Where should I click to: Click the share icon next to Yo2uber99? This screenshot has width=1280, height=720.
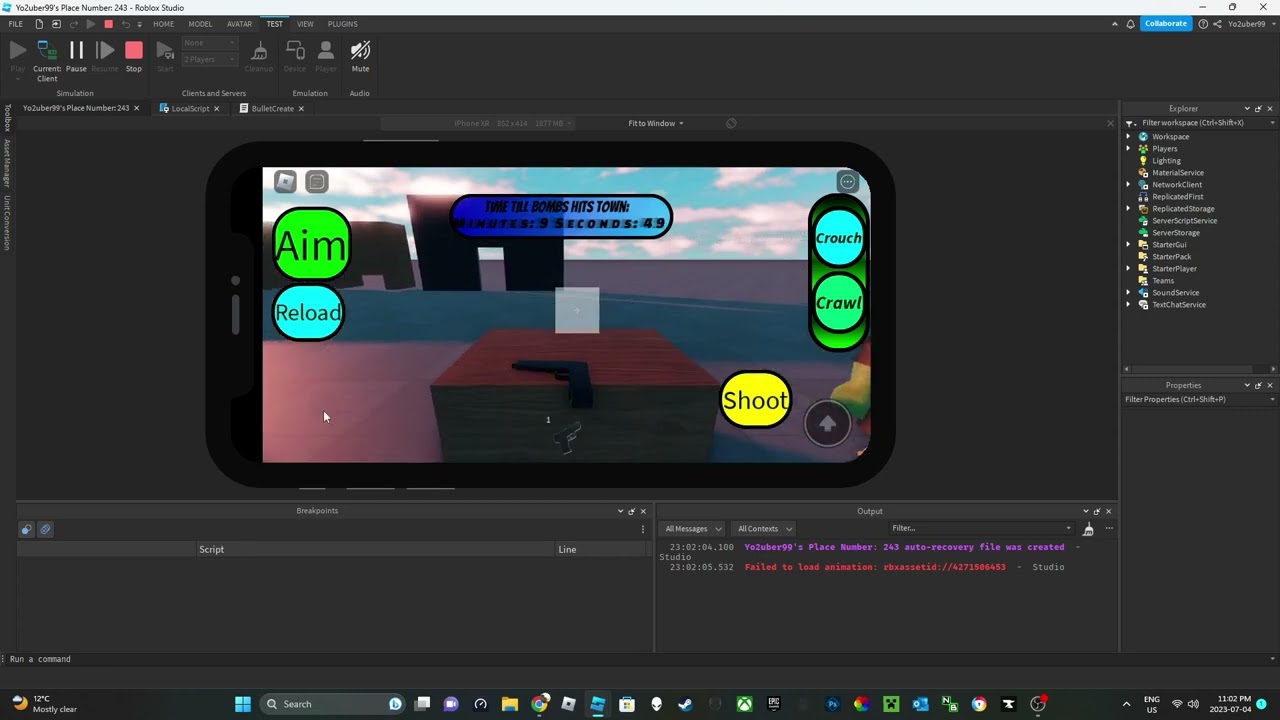(x=1218, y=24)
